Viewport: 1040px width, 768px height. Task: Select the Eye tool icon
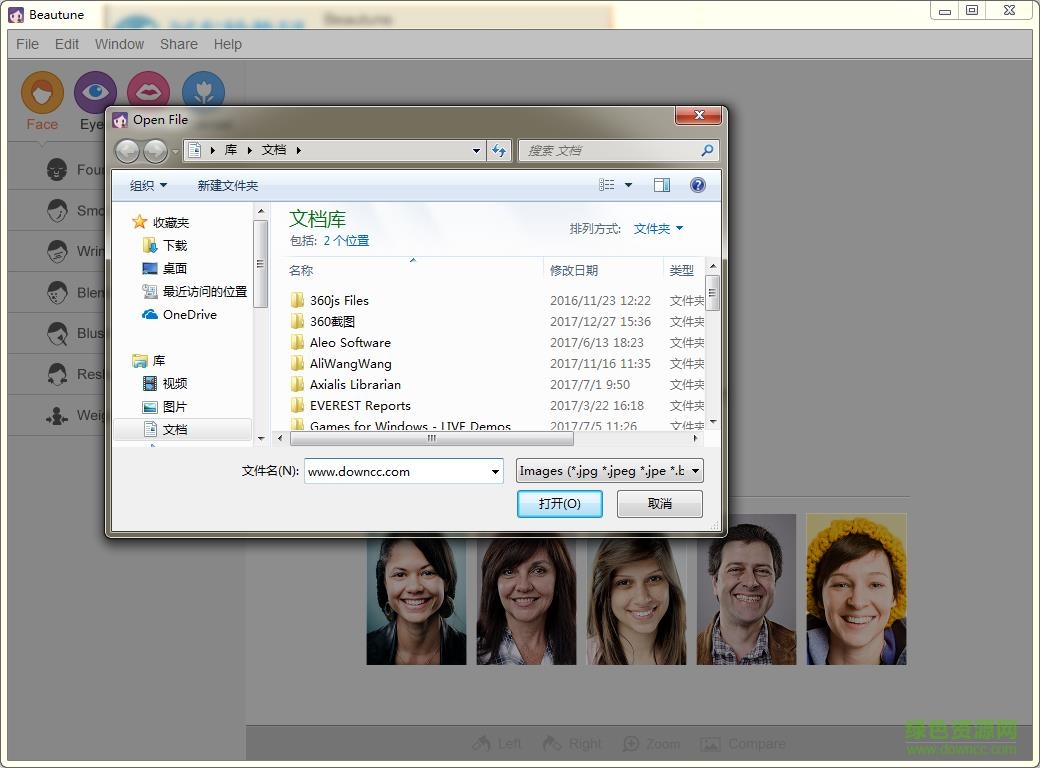[x=95, y=94]
